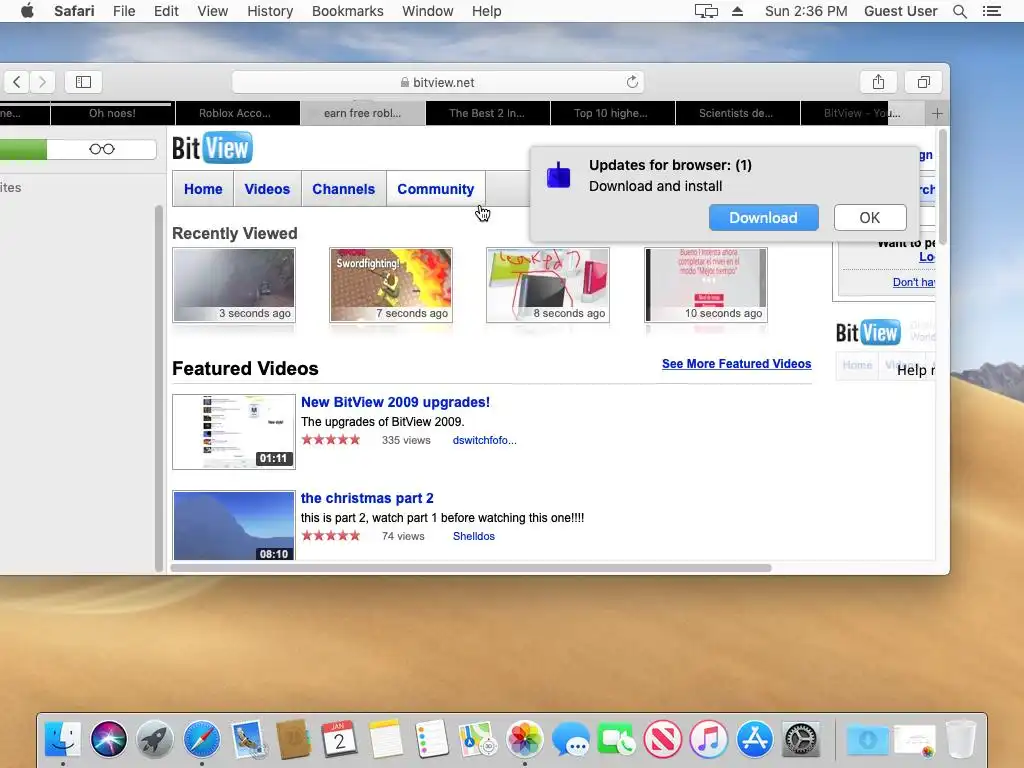Click the bitview.net address bar

pos(438,82)
